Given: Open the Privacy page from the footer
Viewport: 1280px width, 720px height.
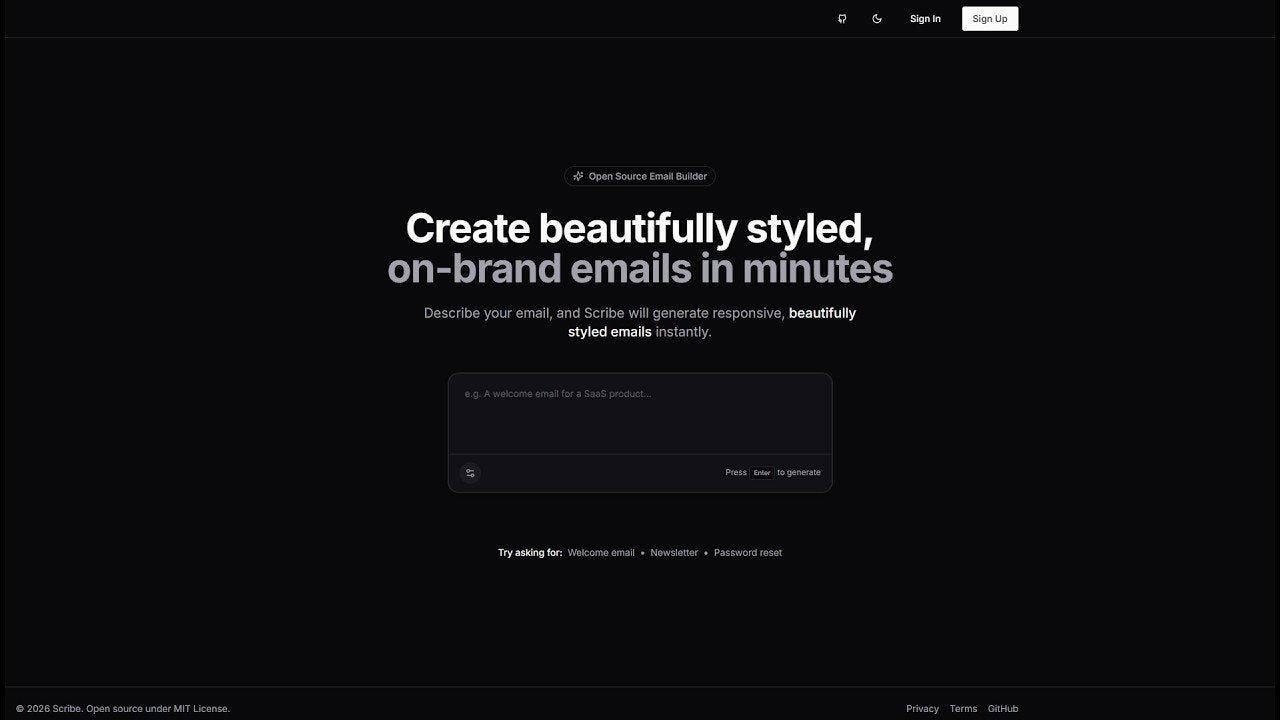Looking at the screenshot, I should 922,708.
